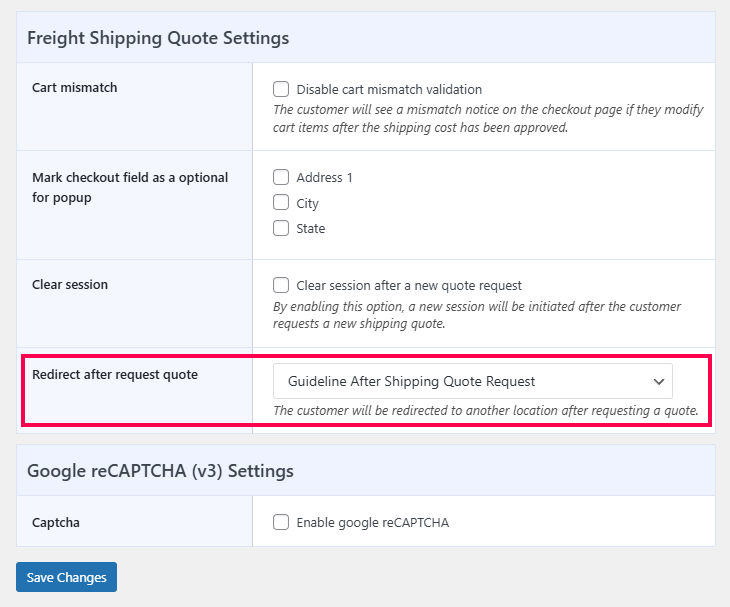This screenshot has width=730, height=607.
Task: Click the Captcha row label
Action: [x=56, y=521]
